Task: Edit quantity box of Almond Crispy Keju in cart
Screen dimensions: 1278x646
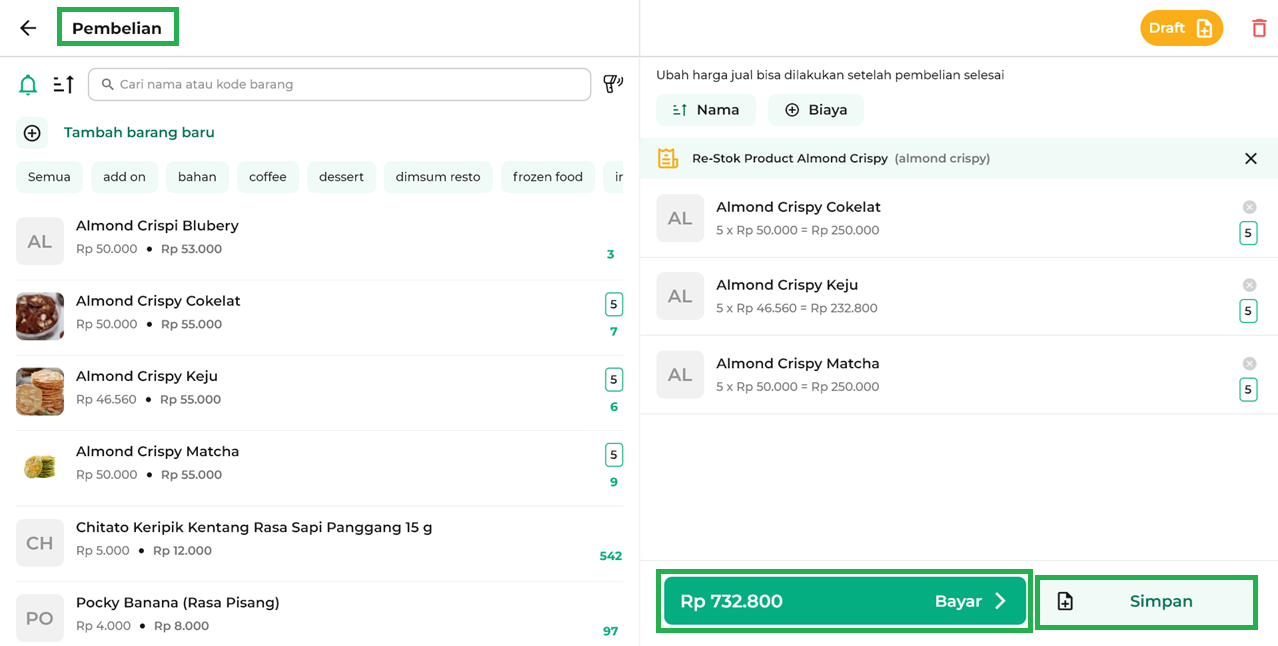Action: click(x=1248, y=311)
